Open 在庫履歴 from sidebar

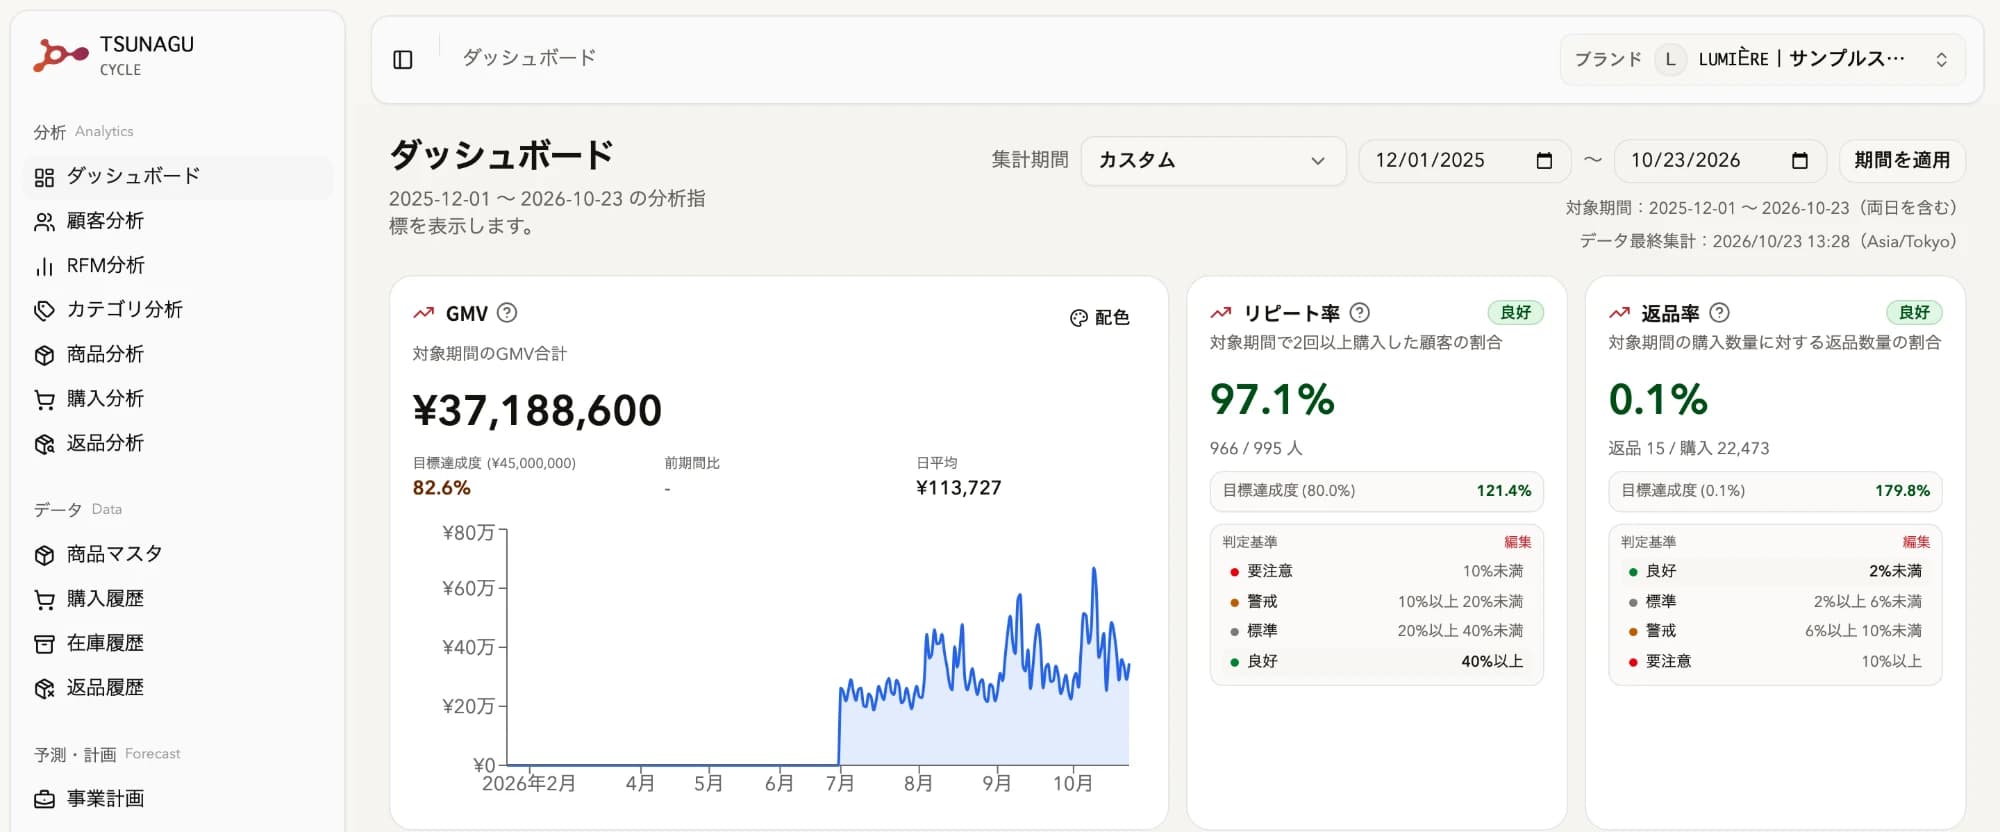178,643
